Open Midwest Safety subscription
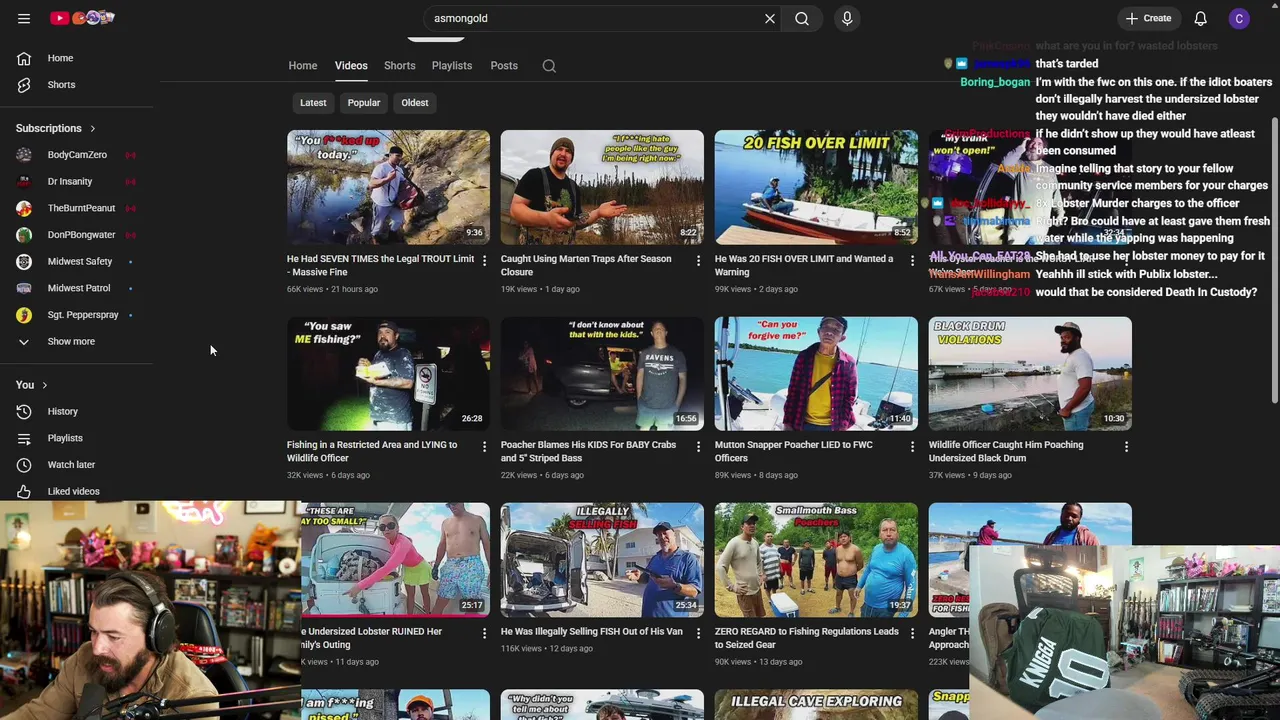The width and height of the screenshot is (1280, 720). point(78,261)
